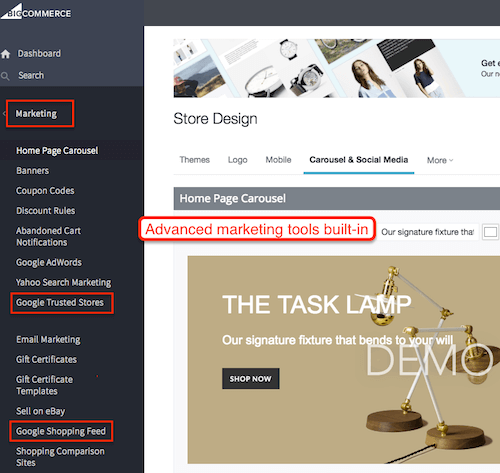Open Discount Rules menu item
This screenshot has width=500, height=473.
point(46,211)
